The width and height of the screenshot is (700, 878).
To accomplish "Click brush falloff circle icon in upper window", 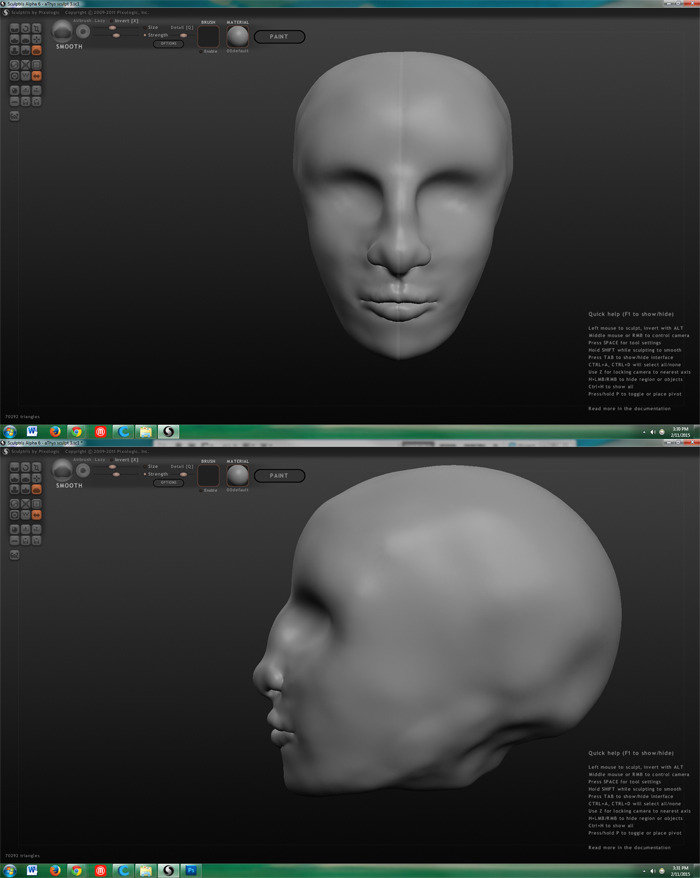I will (x=83, y=31).
